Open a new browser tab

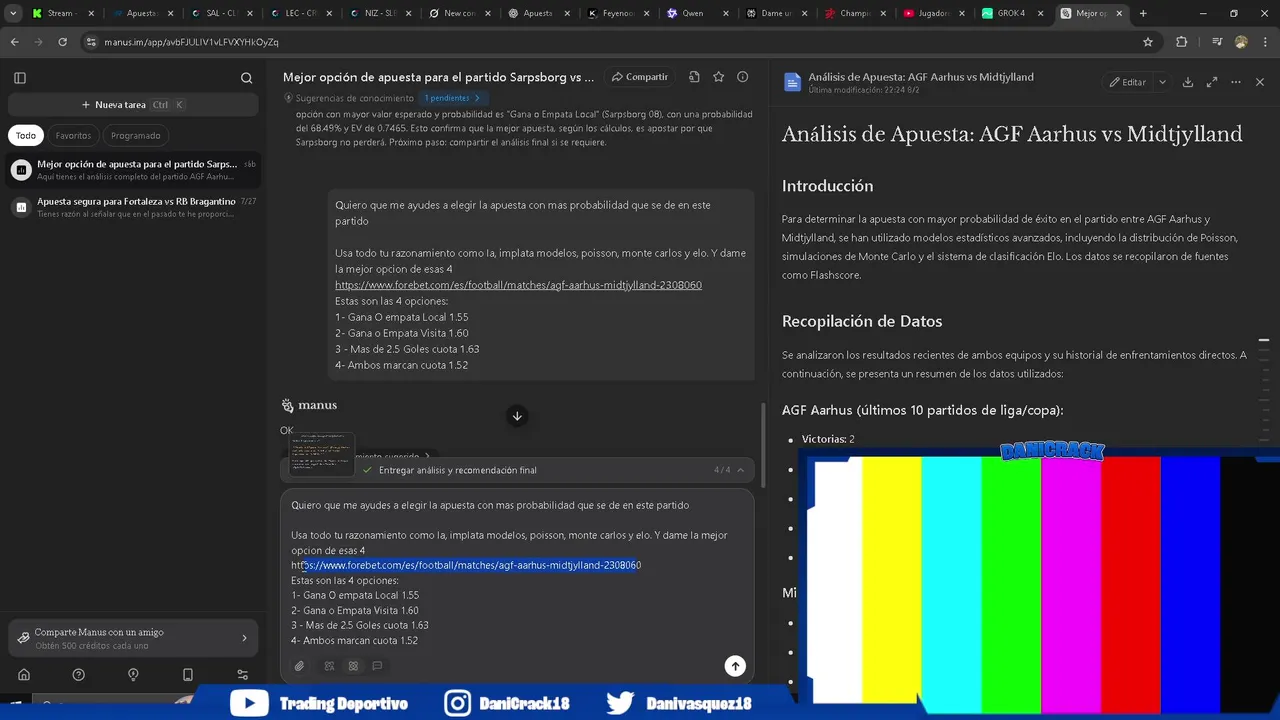1143,14
